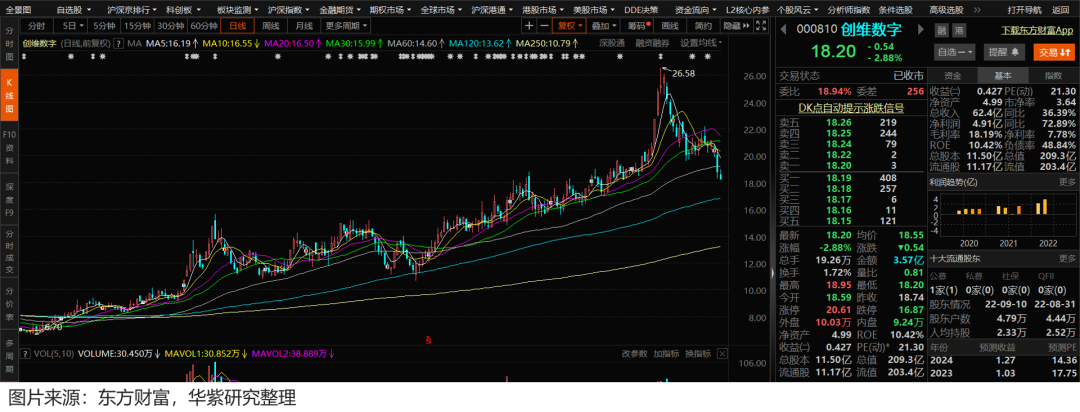This screenshot has width=1080, height=412.
Task: Select 60分钟 period
Action: tap(204, 25)
